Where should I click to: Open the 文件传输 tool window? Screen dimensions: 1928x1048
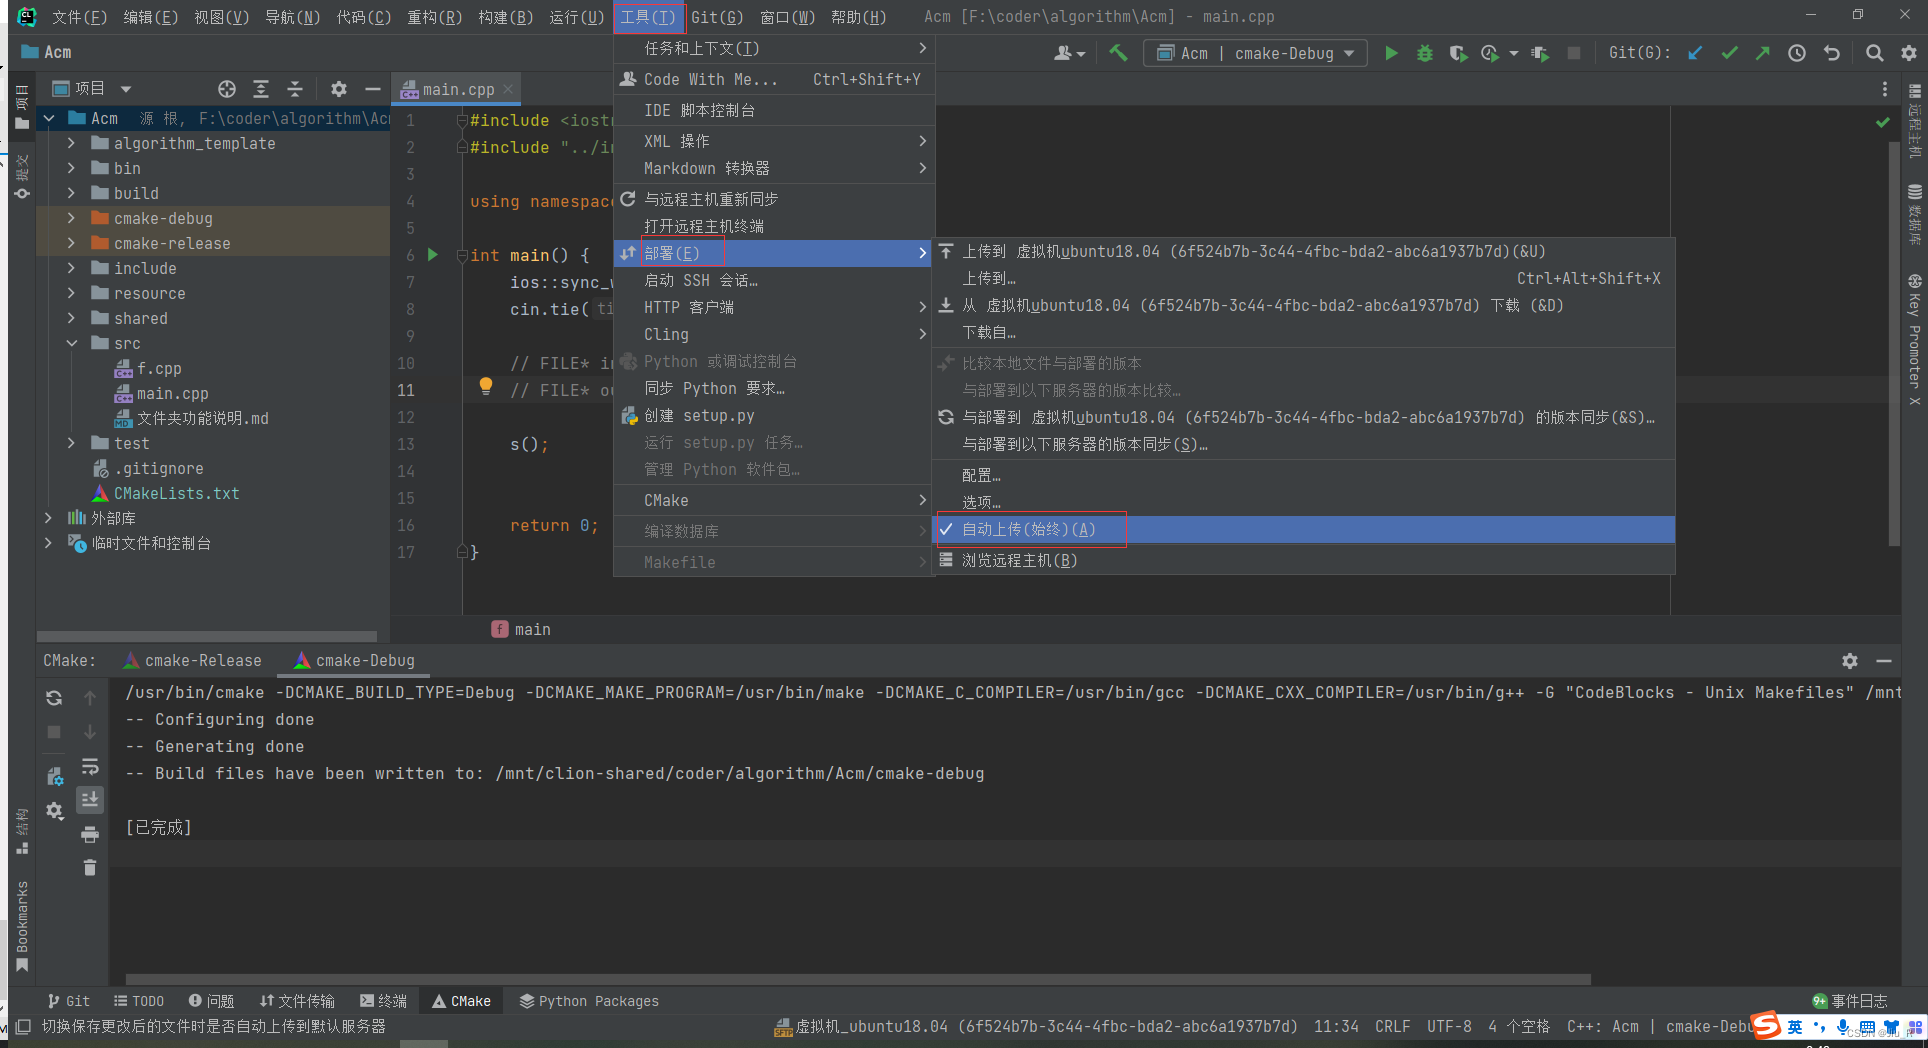click(297, 1001)
